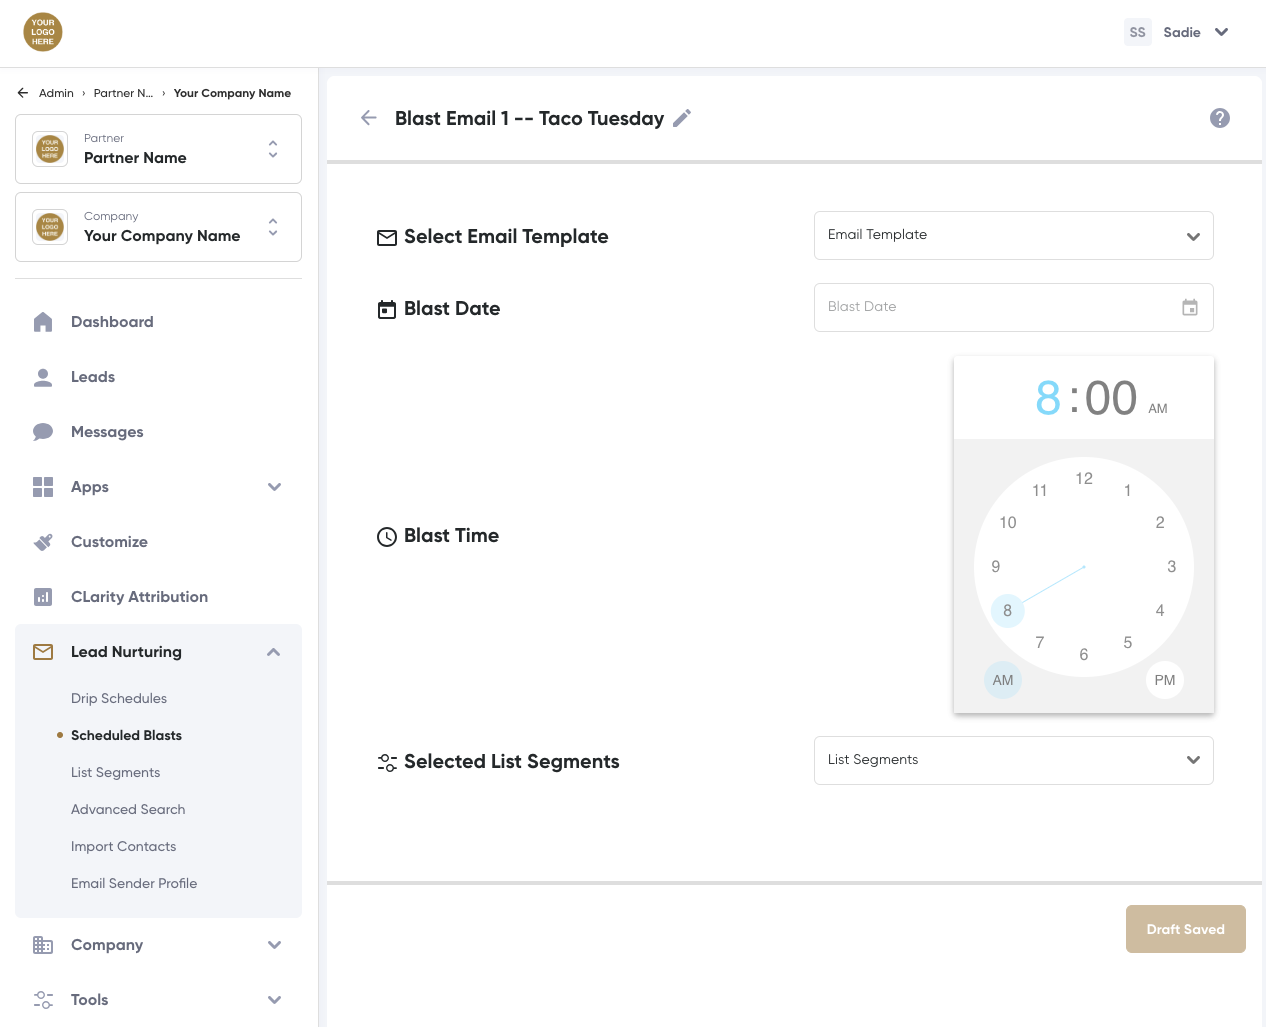Open the Email Template dropdown
Image resolution: width=1266 pixels, height=1027 pixels.
tap(1014, 236)
